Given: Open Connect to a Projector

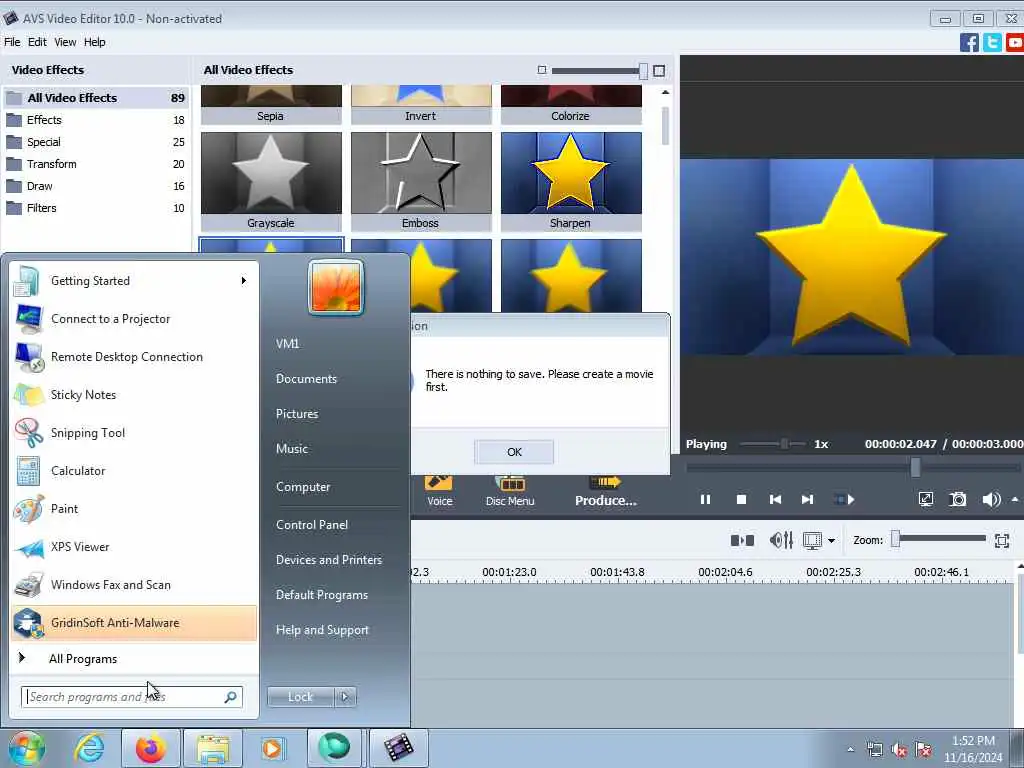Looking at the screenshot, I should click(x=134, y=319).
